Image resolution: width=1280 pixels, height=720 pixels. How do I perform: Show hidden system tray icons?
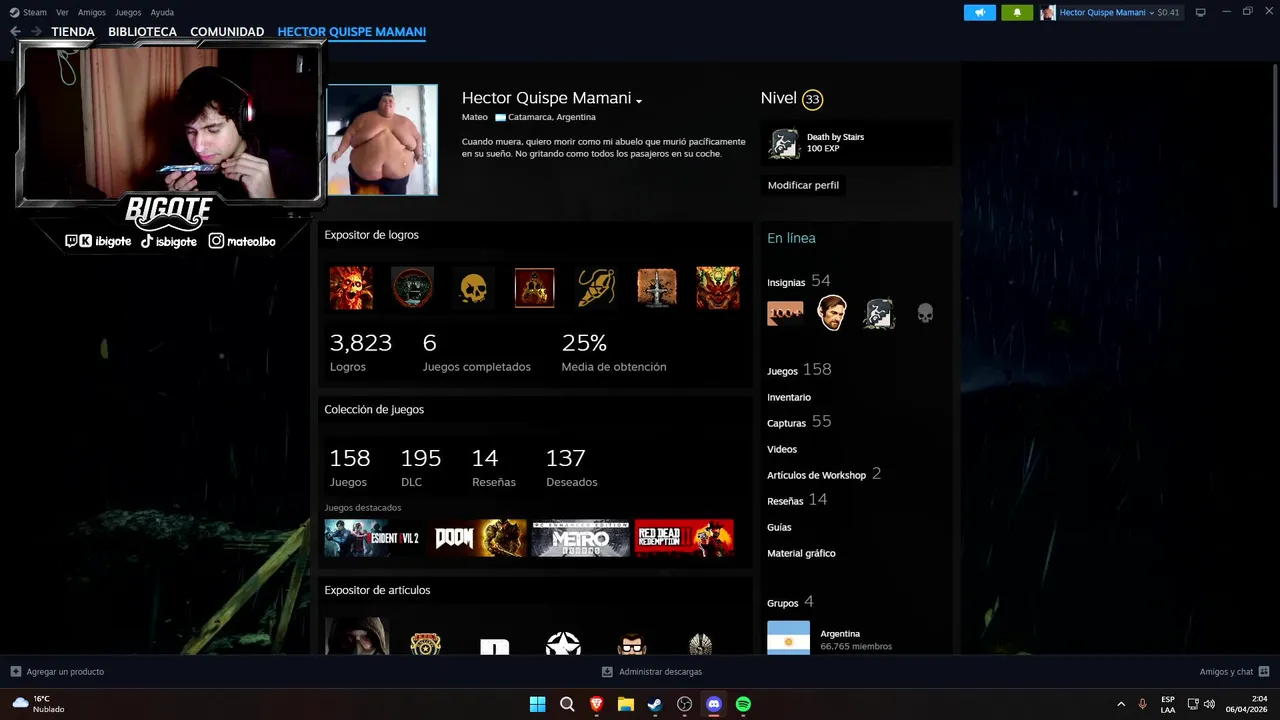1121,704
